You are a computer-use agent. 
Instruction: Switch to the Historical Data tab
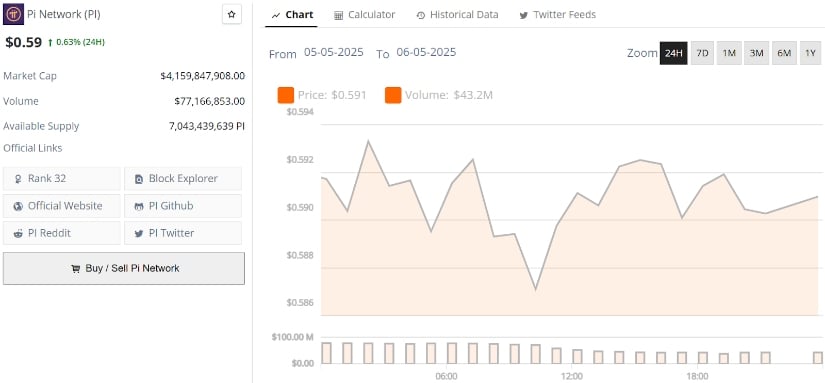[457, 15]
